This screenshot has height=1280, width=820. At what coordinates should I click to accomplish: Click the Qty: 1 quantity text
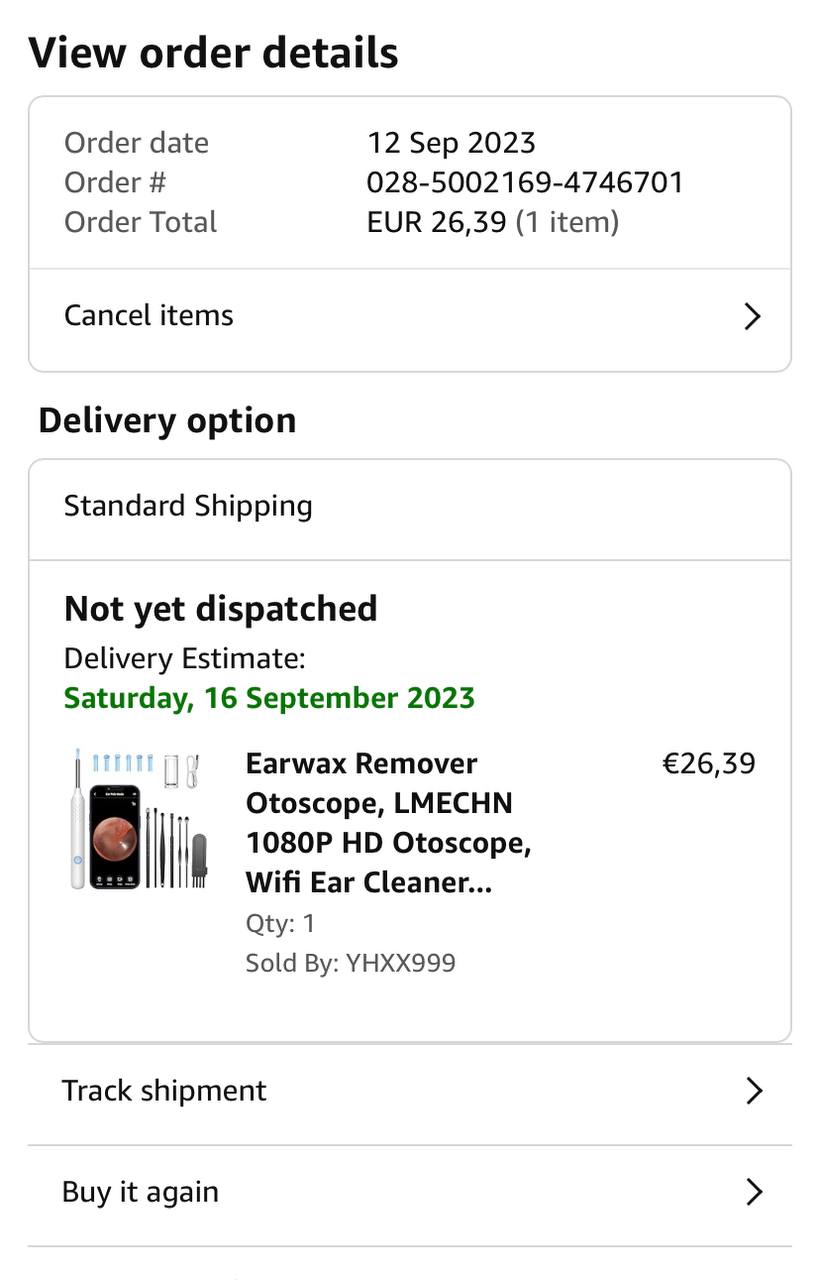point(280,923)
